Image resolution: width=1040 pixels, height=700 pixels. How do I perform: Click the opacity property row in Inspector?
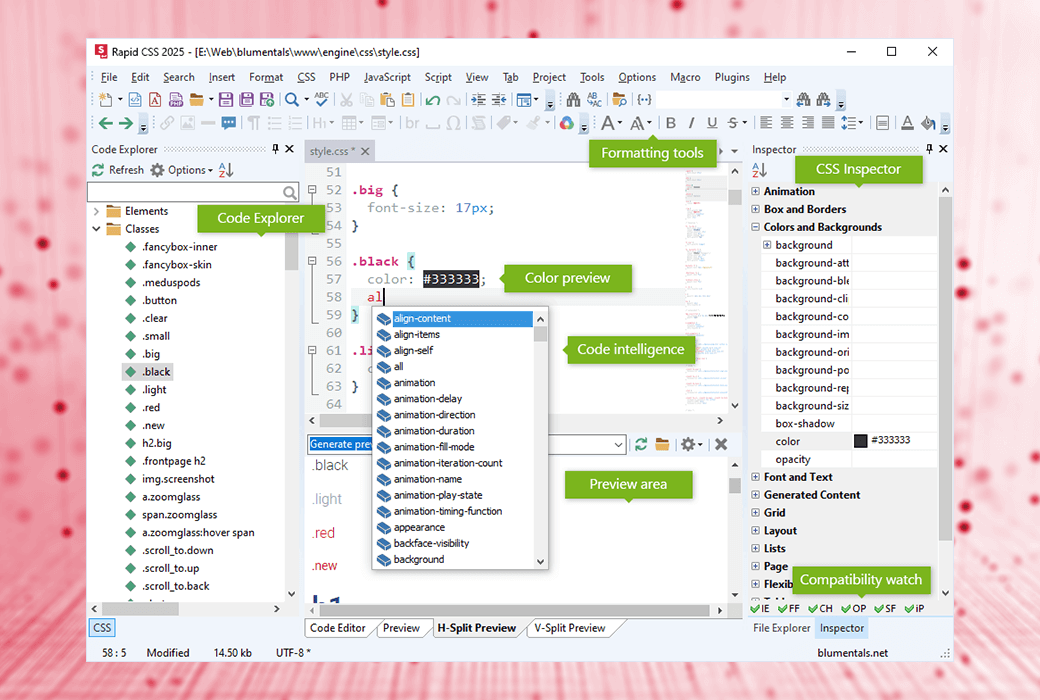click(849, 459)
